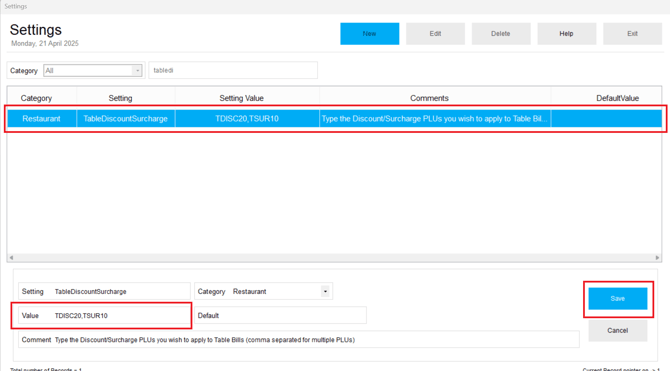Focus the search box containing 'tabledi'
Viewport: 670px width, 371px height.
(233, 71)
